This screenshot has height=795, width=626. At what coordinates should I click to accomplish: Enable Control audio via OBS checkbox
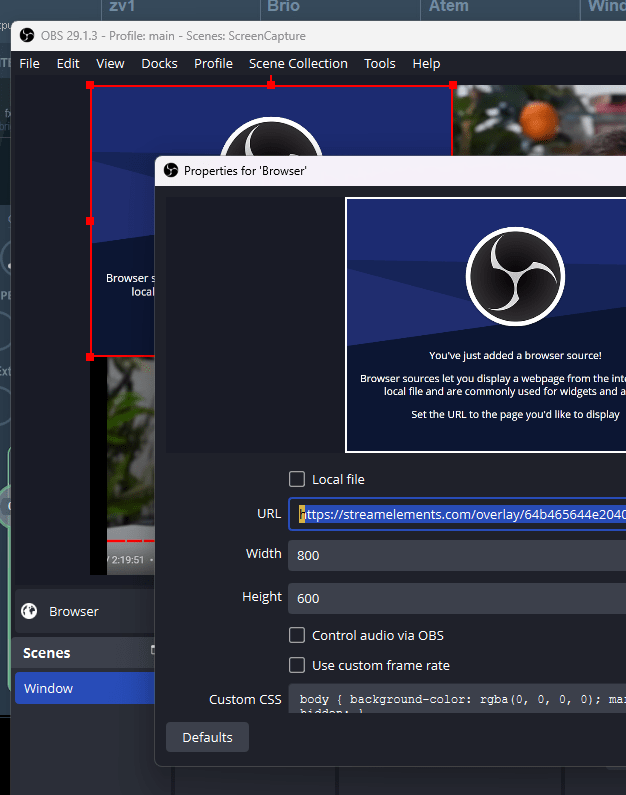click(297, 635)
